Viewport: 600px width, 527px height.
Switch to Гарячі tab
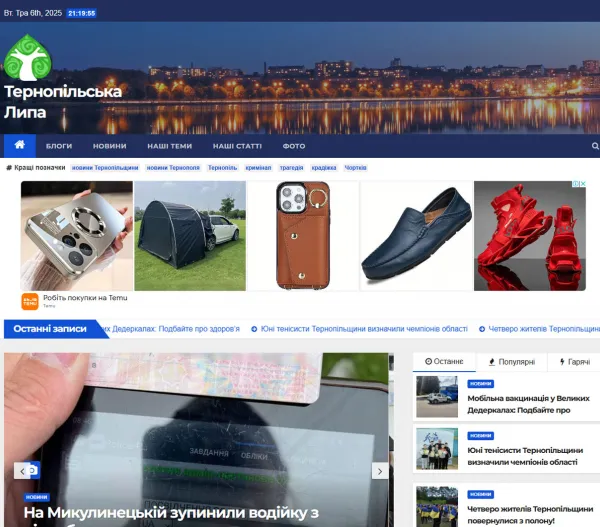(575, 362)
